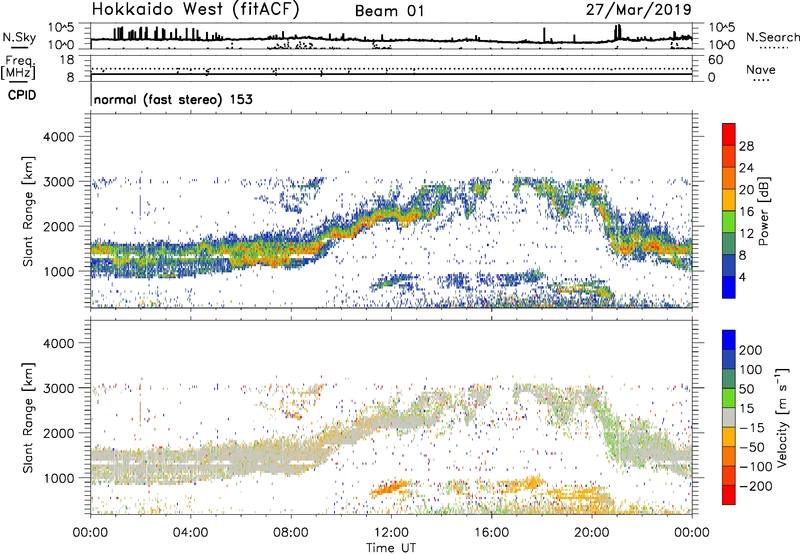Click the '20:00' time axis tick
Image resolution: width=800 pixels, height=554 pixels.
click(x=592, y=533)
